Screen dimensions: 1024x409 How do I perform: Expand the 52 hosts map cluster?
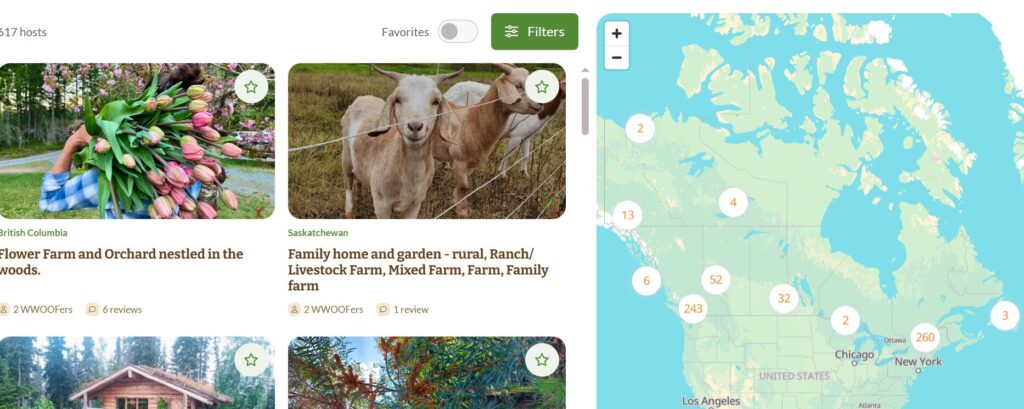point(716,280)
